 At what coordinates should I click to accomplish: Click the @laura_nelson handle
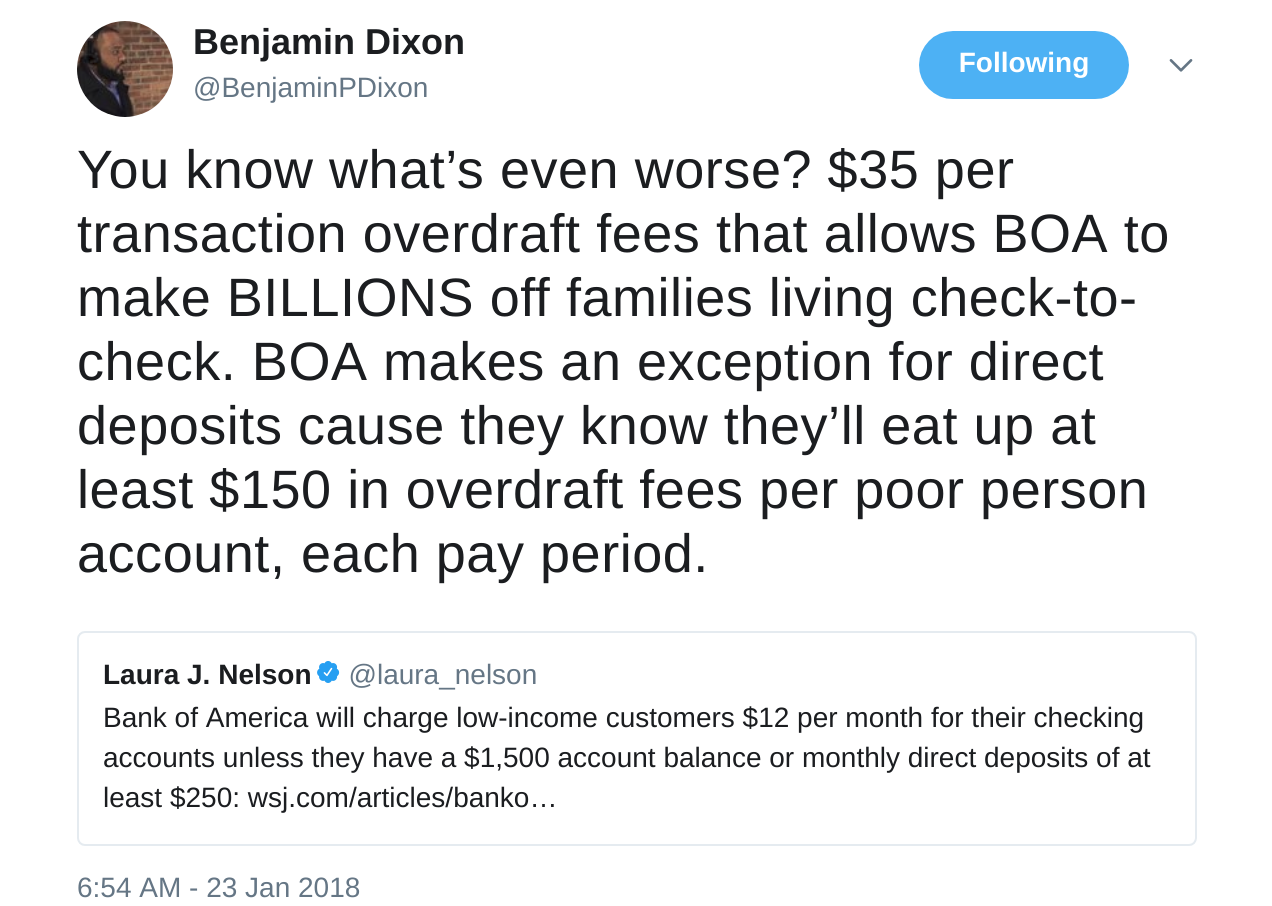pyautogui.click(x=442, y=675)
